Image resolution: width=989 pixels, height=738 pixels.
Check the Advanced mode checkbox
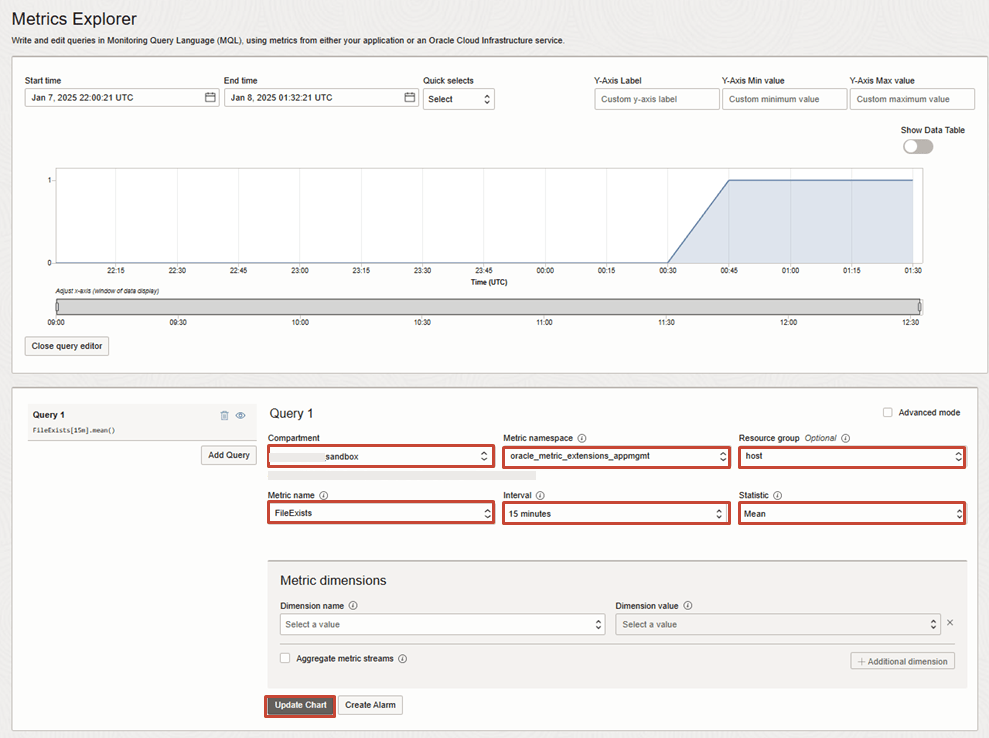[888, 413]
